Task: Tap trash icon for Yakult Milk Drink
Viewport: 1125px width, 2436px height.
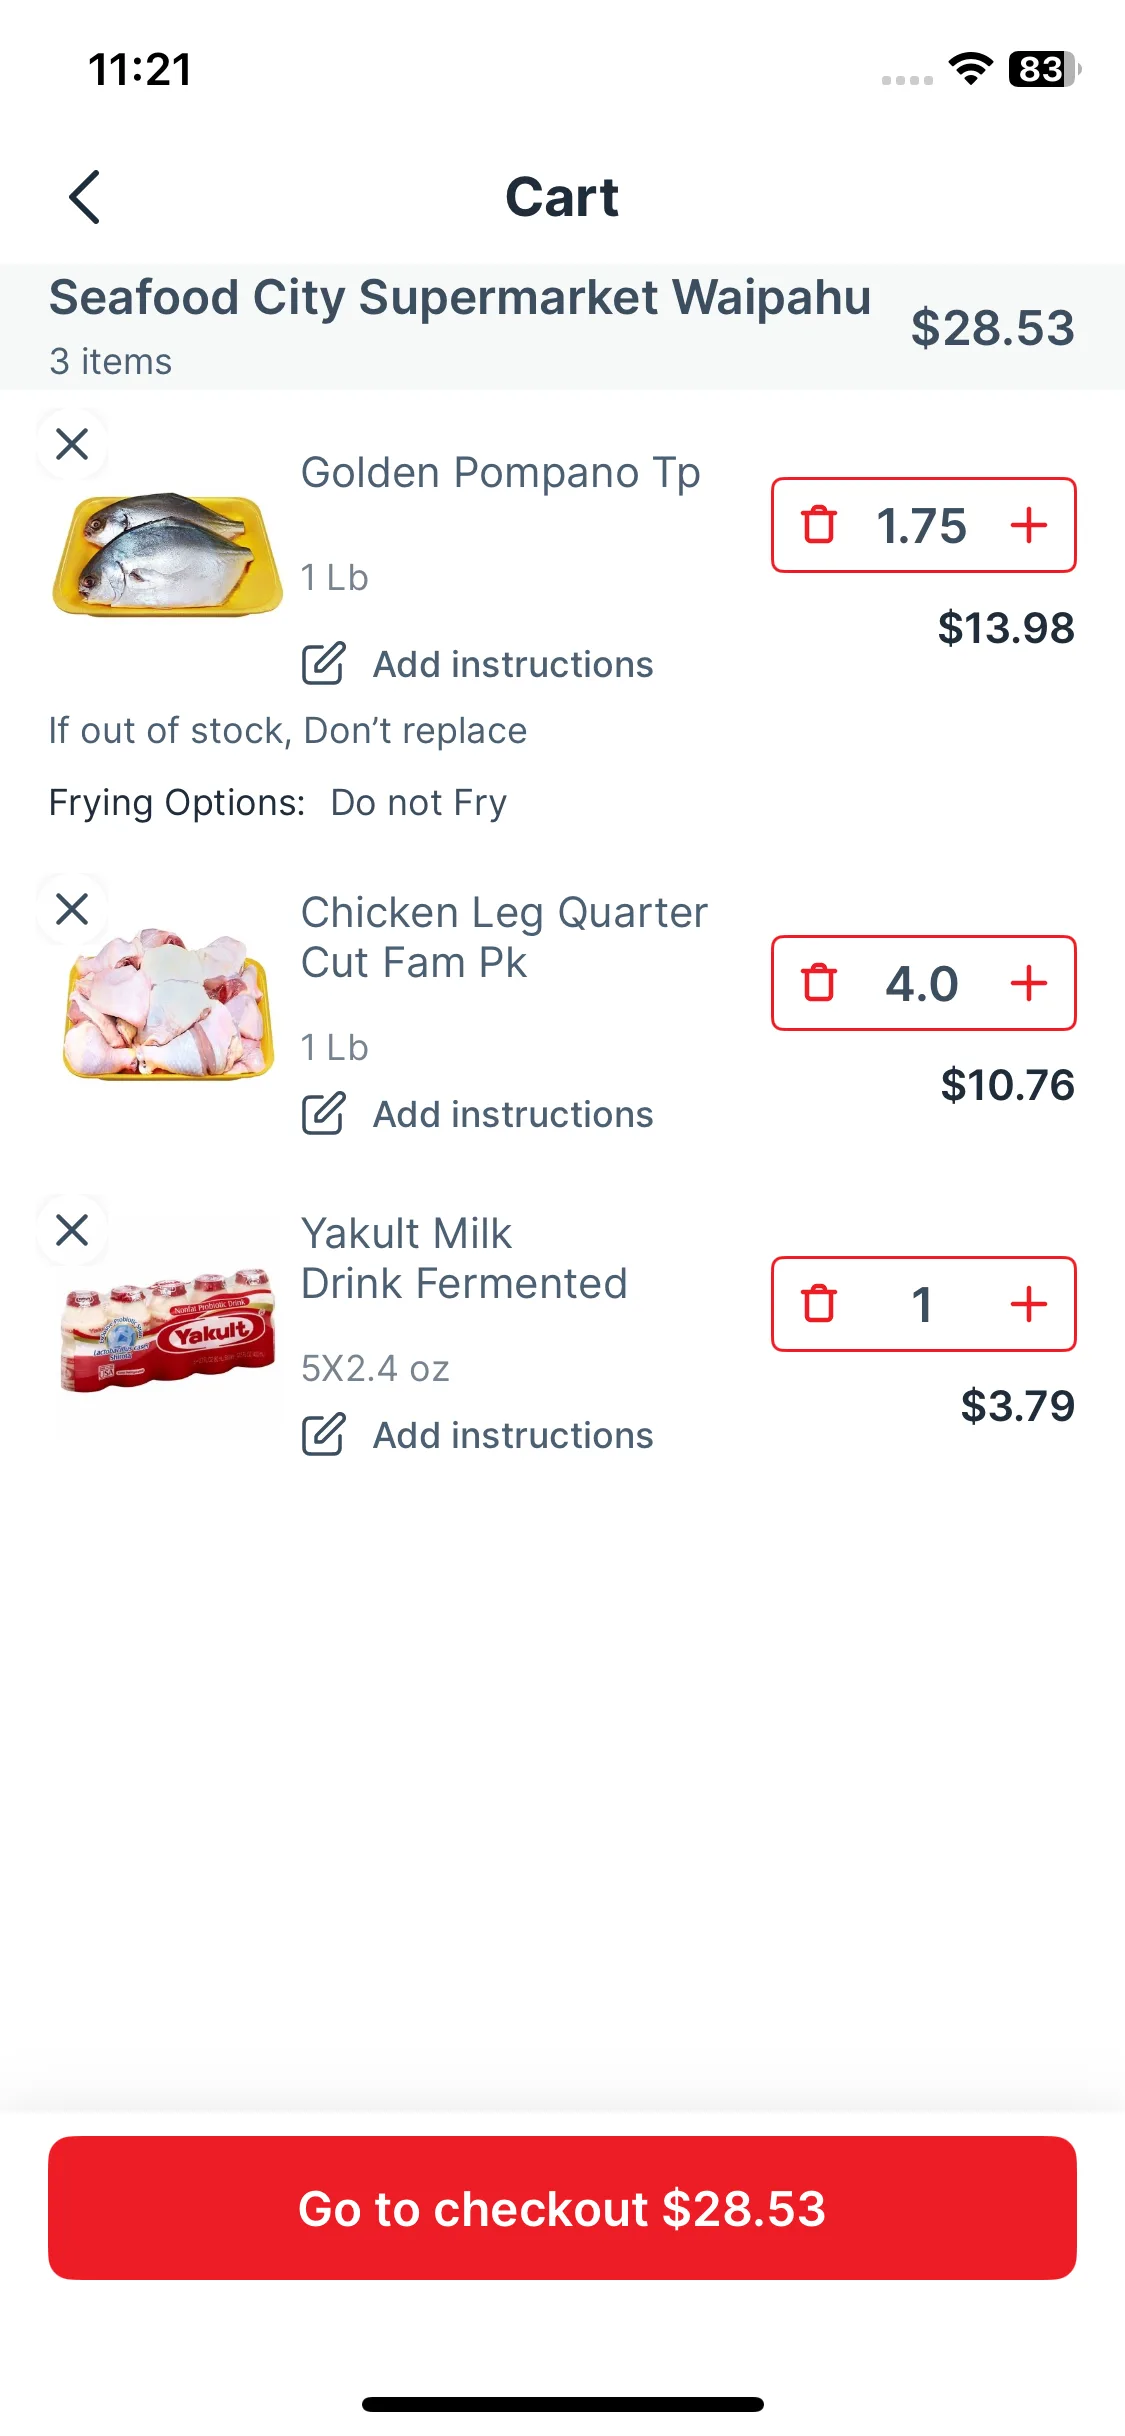Action: click(x=819, y=1304)
